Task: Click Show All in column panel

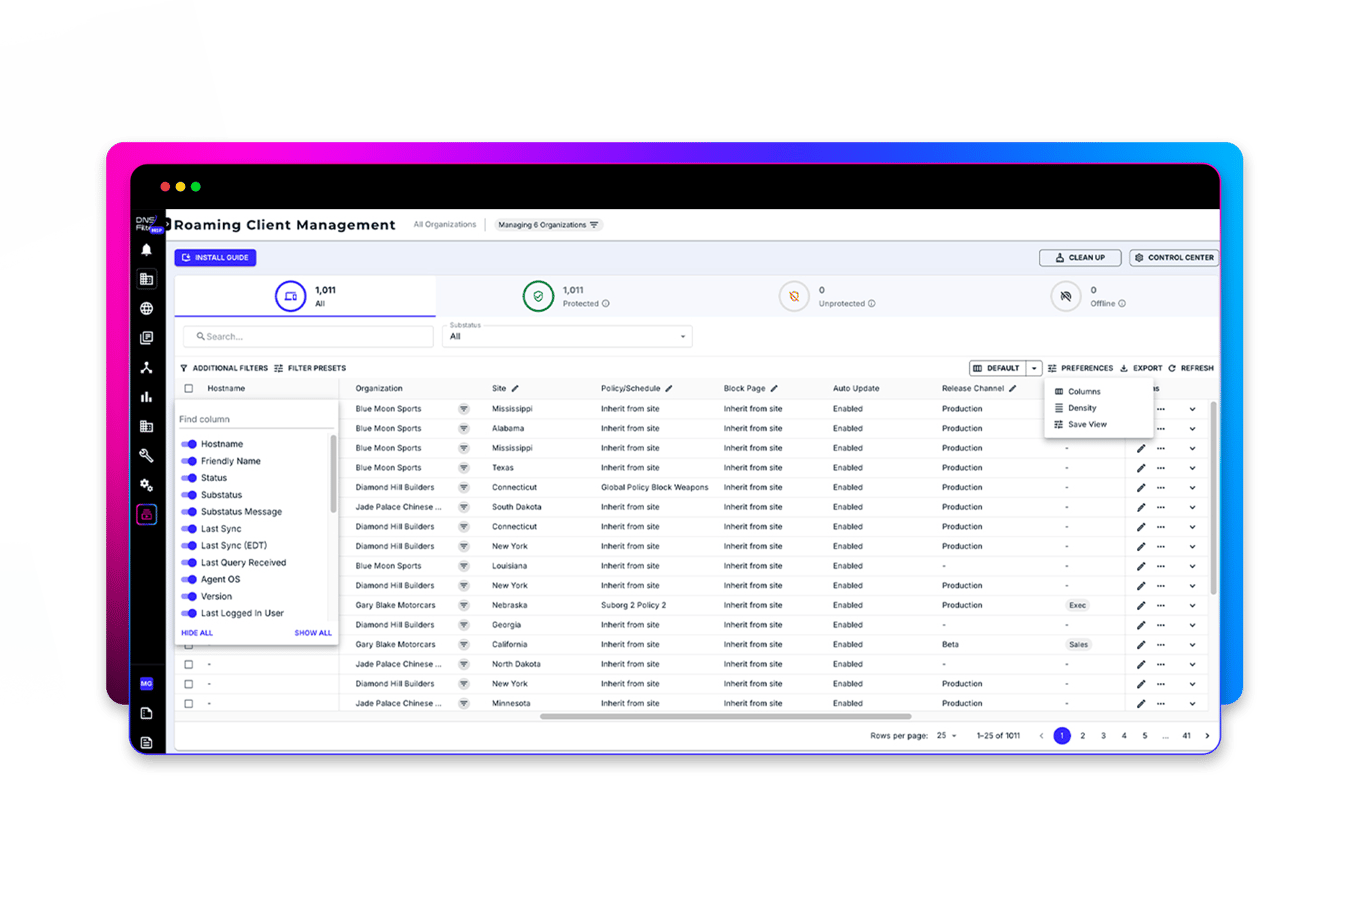Action: 313,633
